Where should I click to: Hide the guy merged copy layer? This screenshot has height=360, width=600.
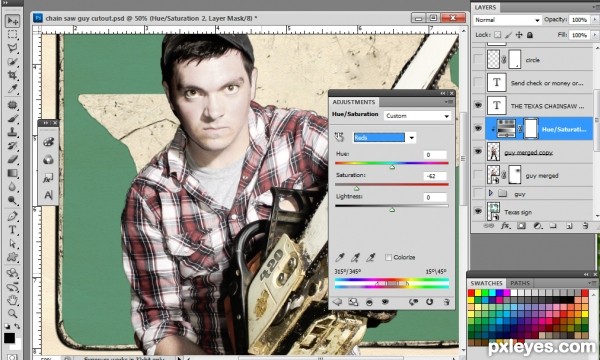478,152
